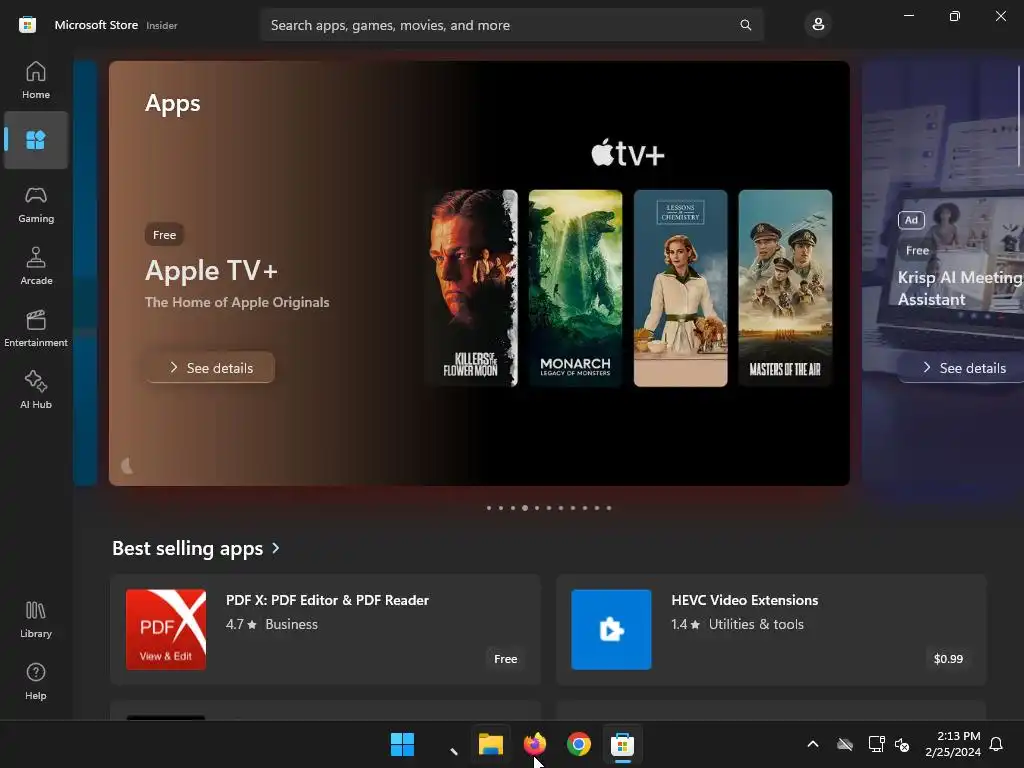Open the Windows Start menu
This screenshot has width=1024, height=768.
click(402, 744)
